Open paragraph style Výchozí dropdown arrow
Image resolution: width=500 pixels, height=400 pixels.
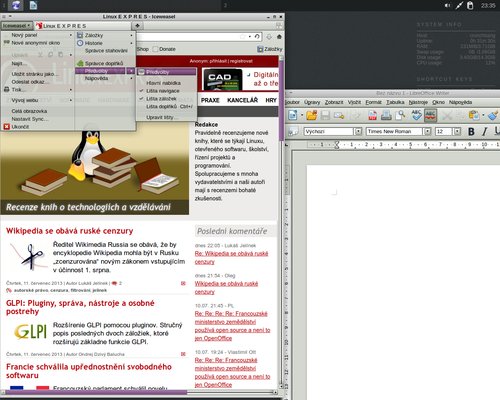pos(358,132)
